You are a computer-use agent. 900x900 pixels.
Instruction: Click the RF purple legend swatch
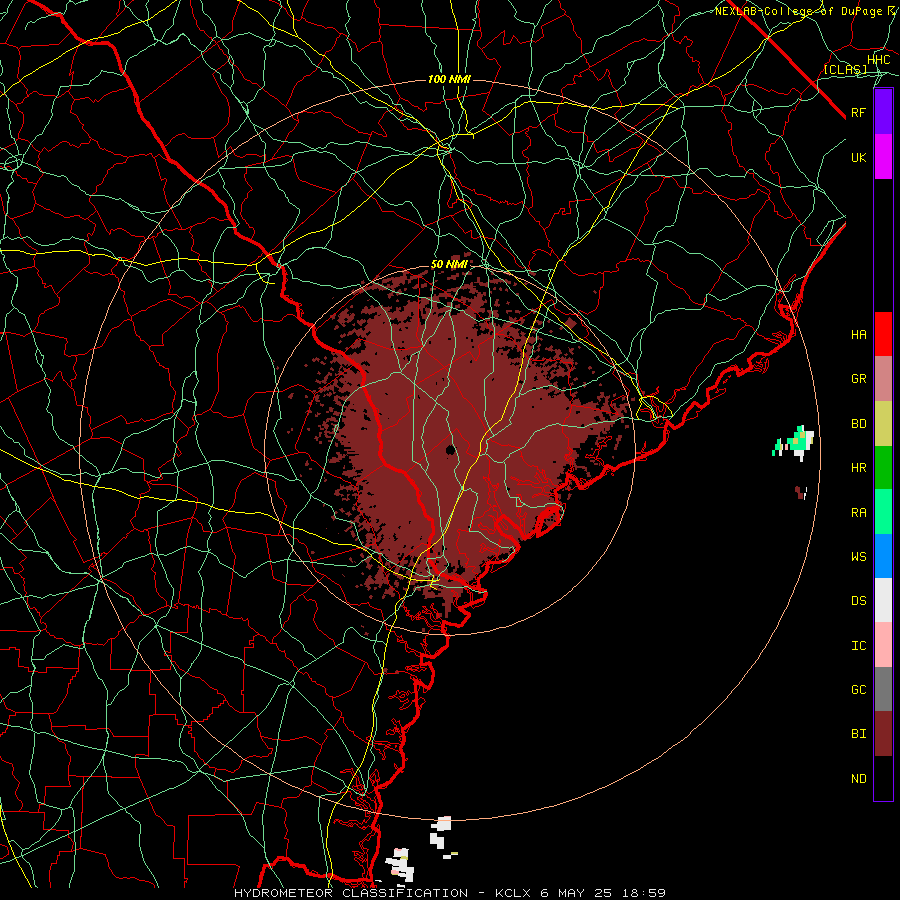[x=883, y=112]
